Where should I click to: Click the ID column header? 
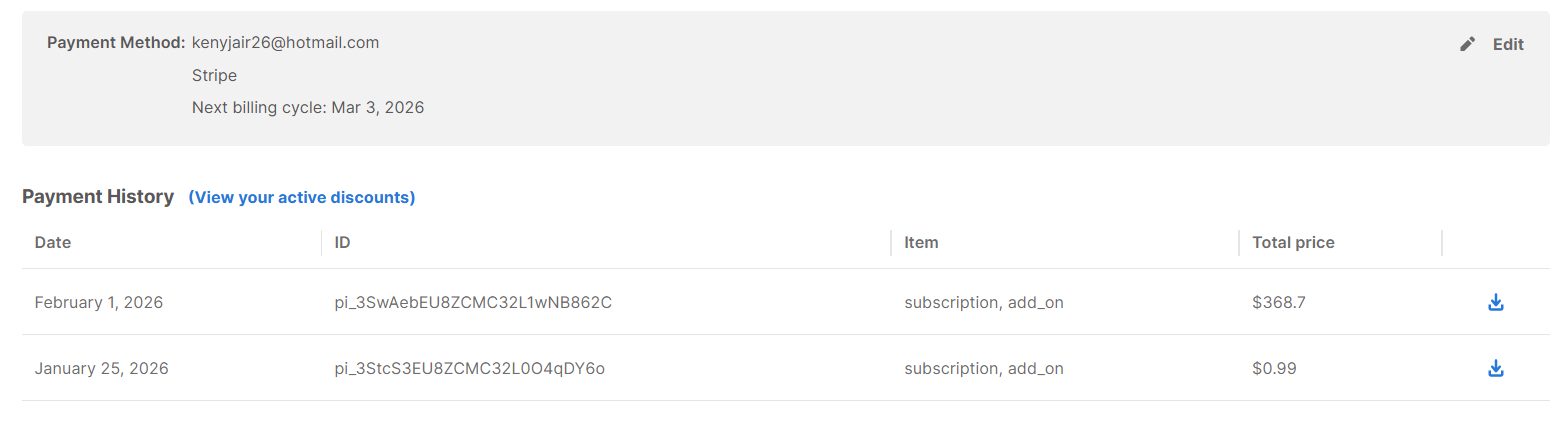(342, 242)
